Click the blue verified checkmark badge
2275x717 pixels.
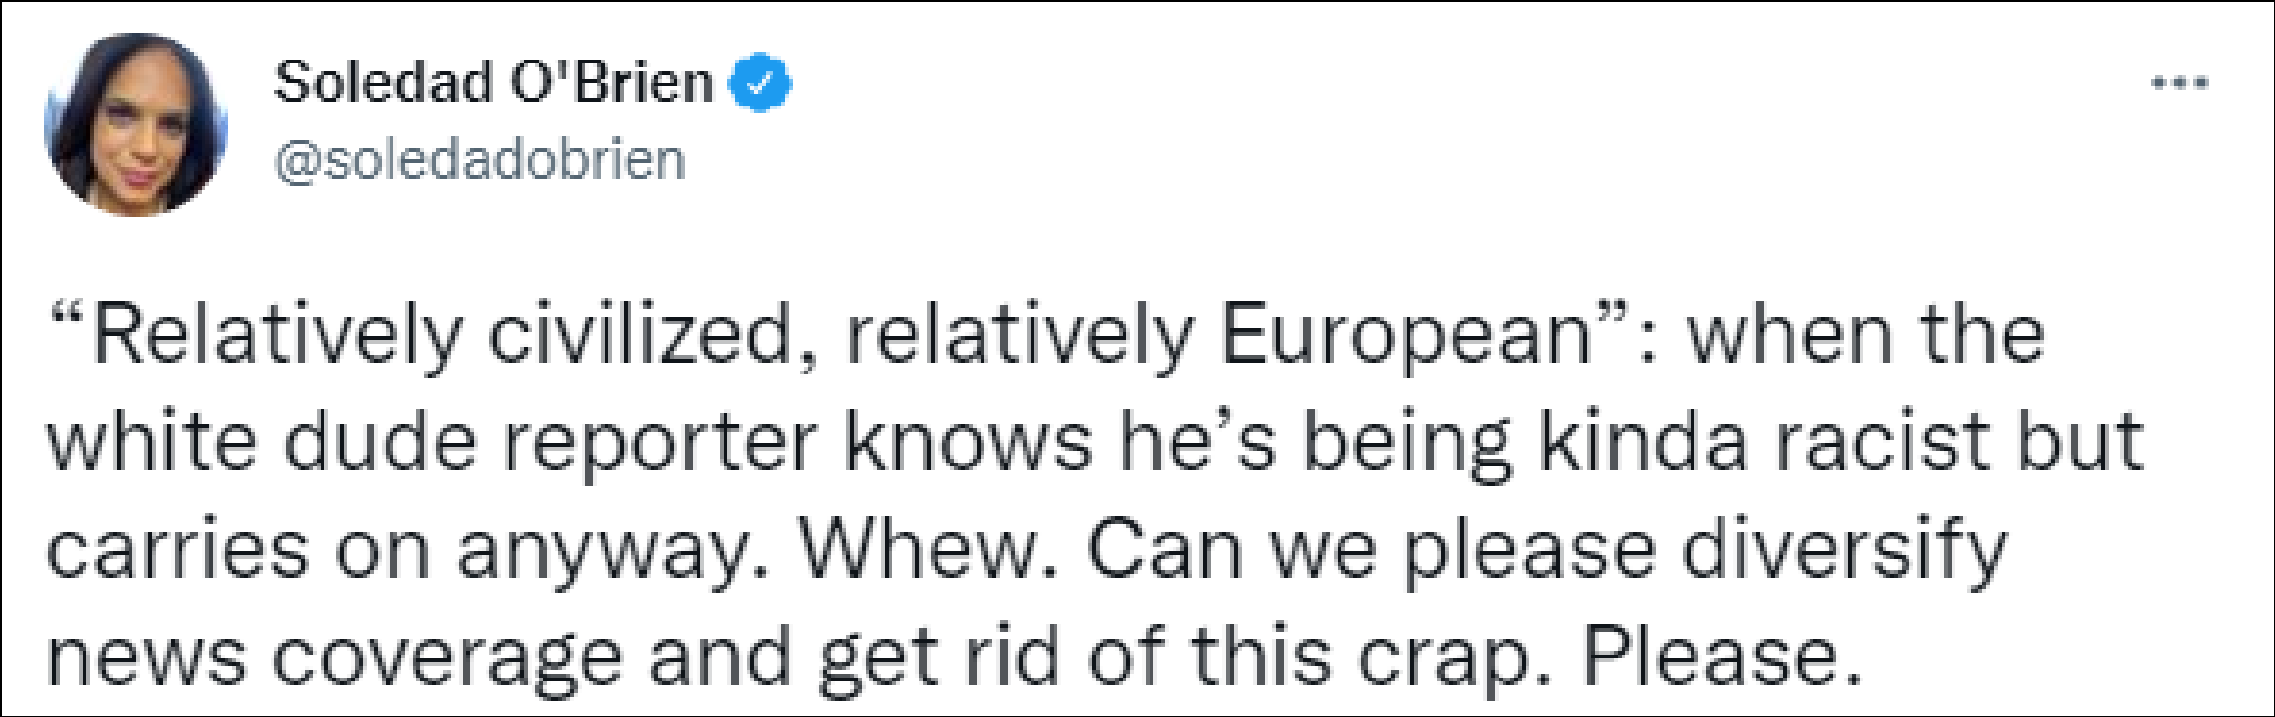(x=760, y=82)
